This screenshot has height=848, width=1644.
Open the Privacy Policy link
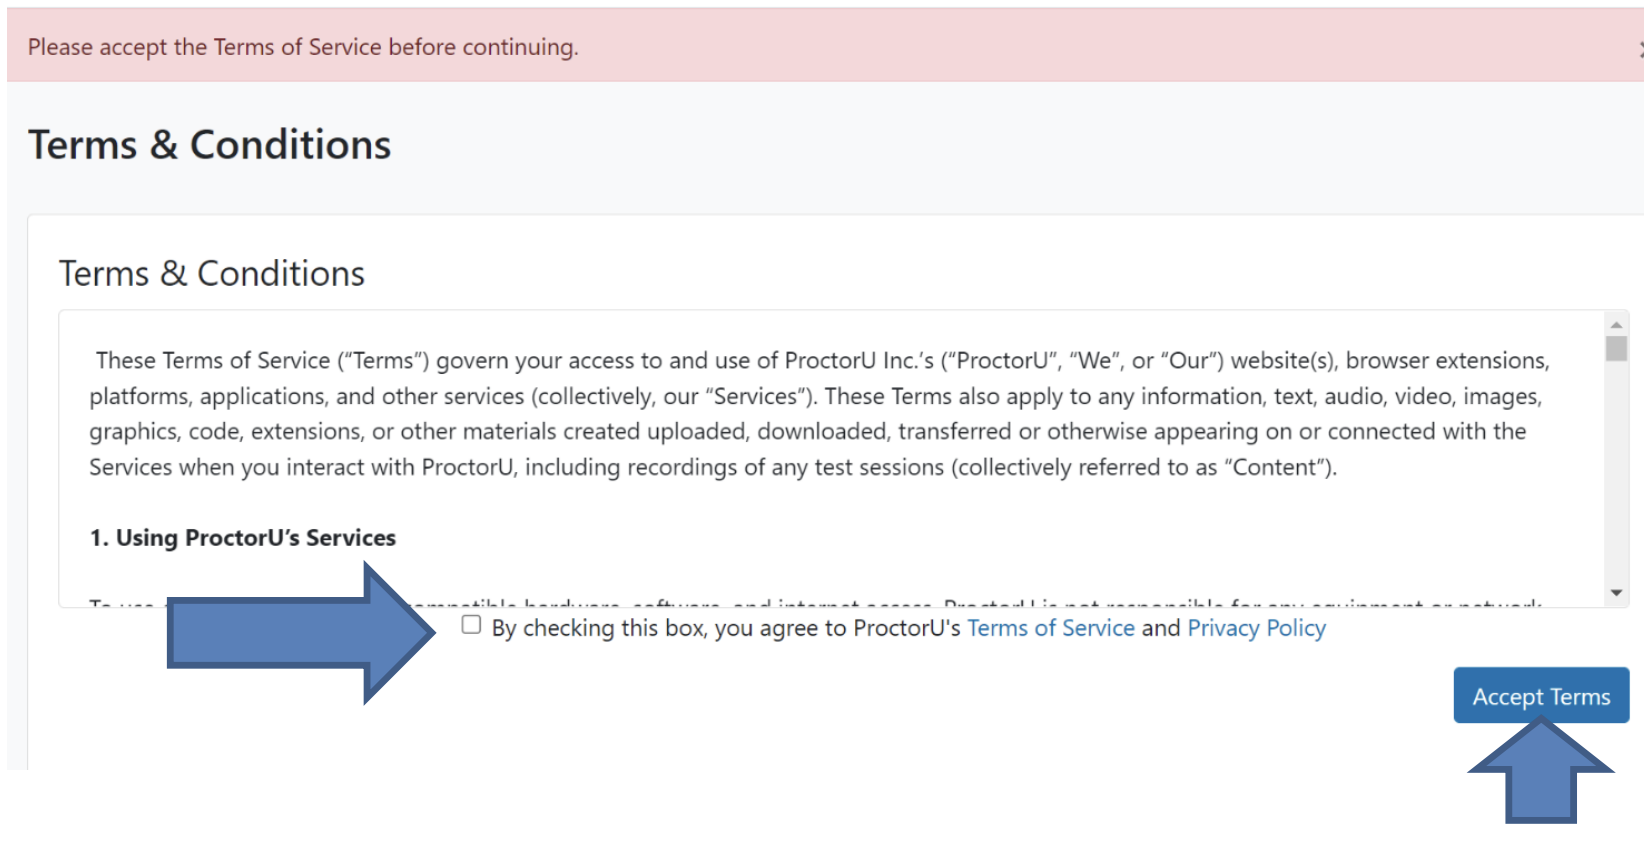click(x=1256, y=628)
